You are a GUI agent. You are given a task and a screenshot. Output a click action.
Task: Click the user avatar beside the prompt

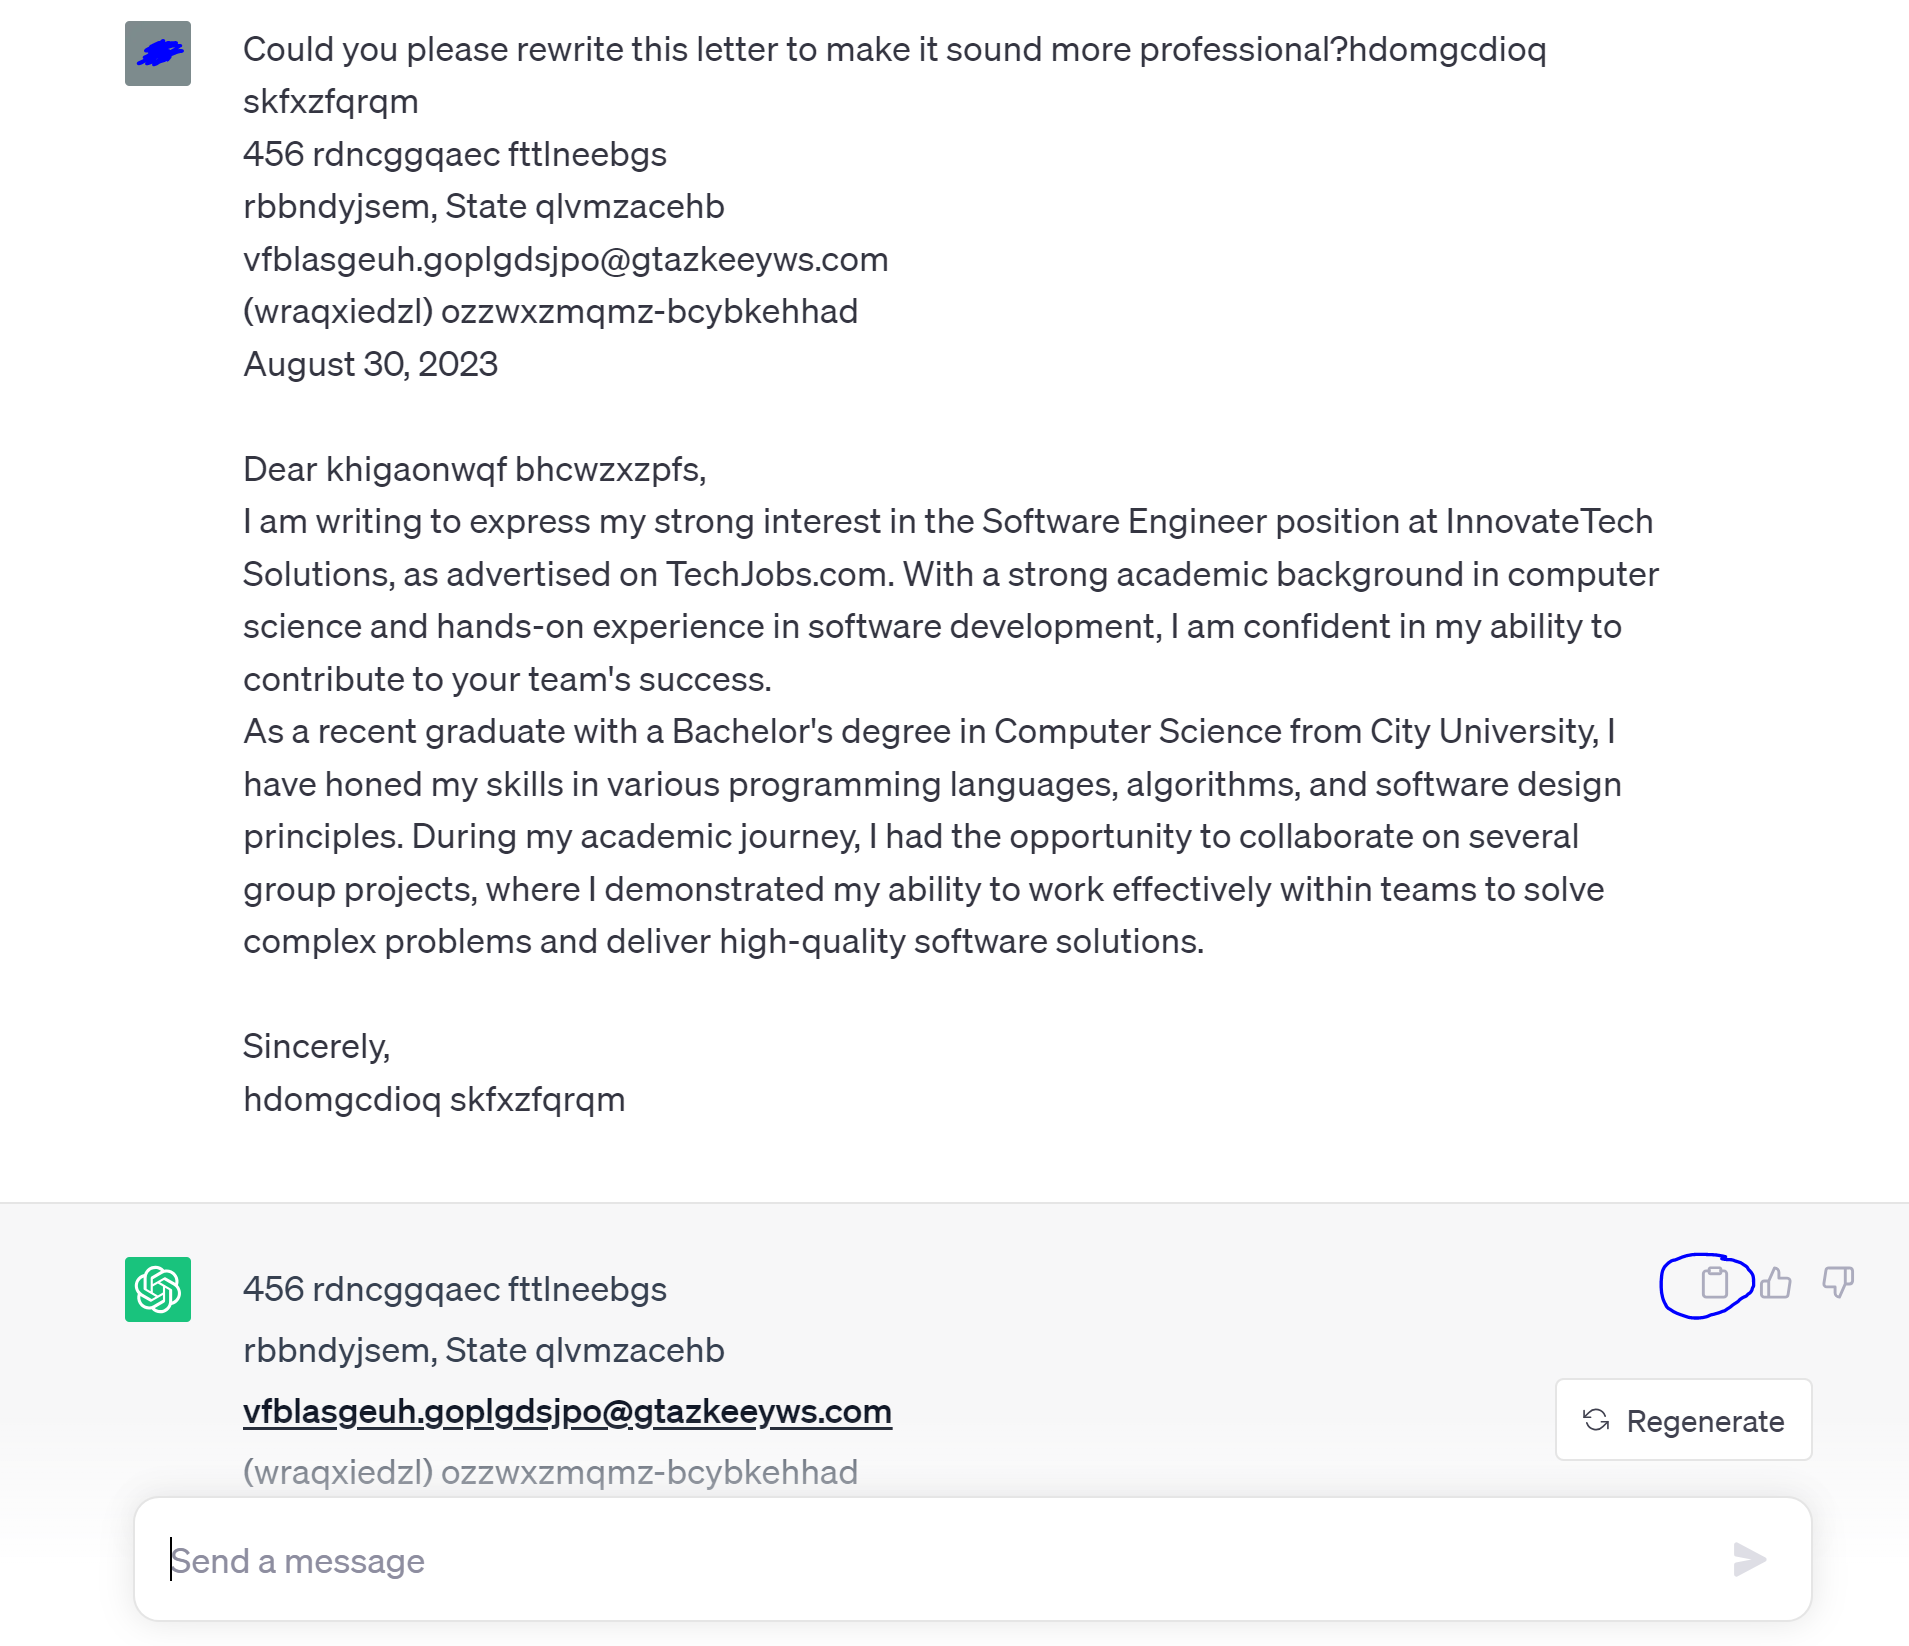tap(158, 53)
